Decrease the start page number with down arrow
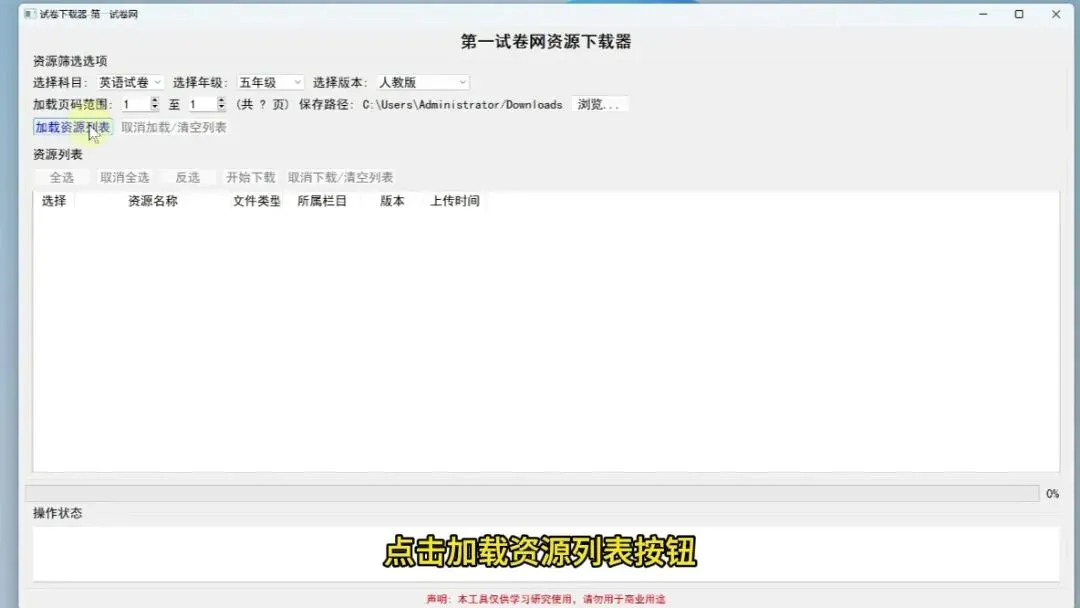 click(154, 108)
